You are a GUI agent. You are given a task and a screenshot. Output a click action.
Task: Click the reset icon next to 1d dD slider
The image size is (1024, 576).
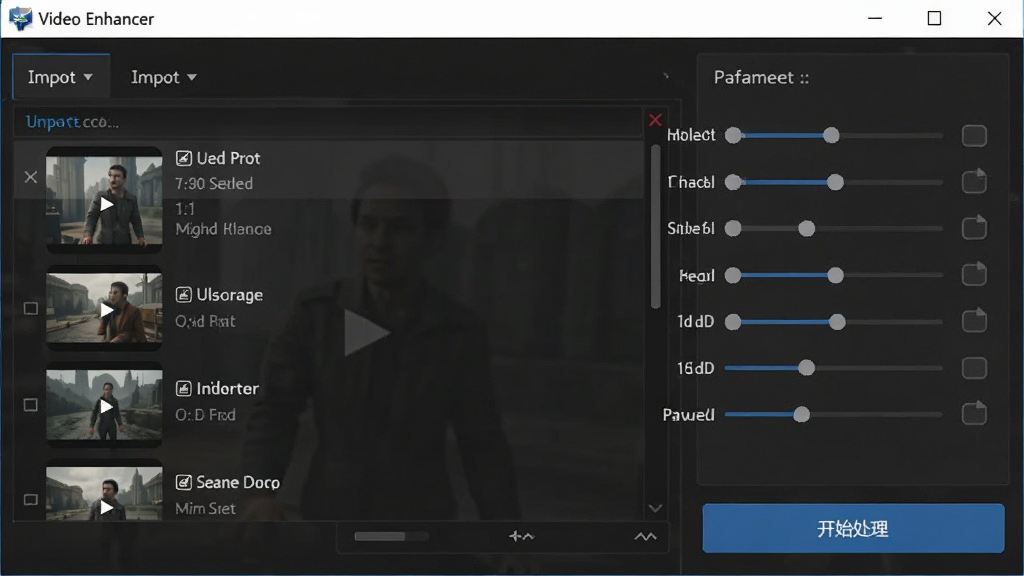point(974,320)
